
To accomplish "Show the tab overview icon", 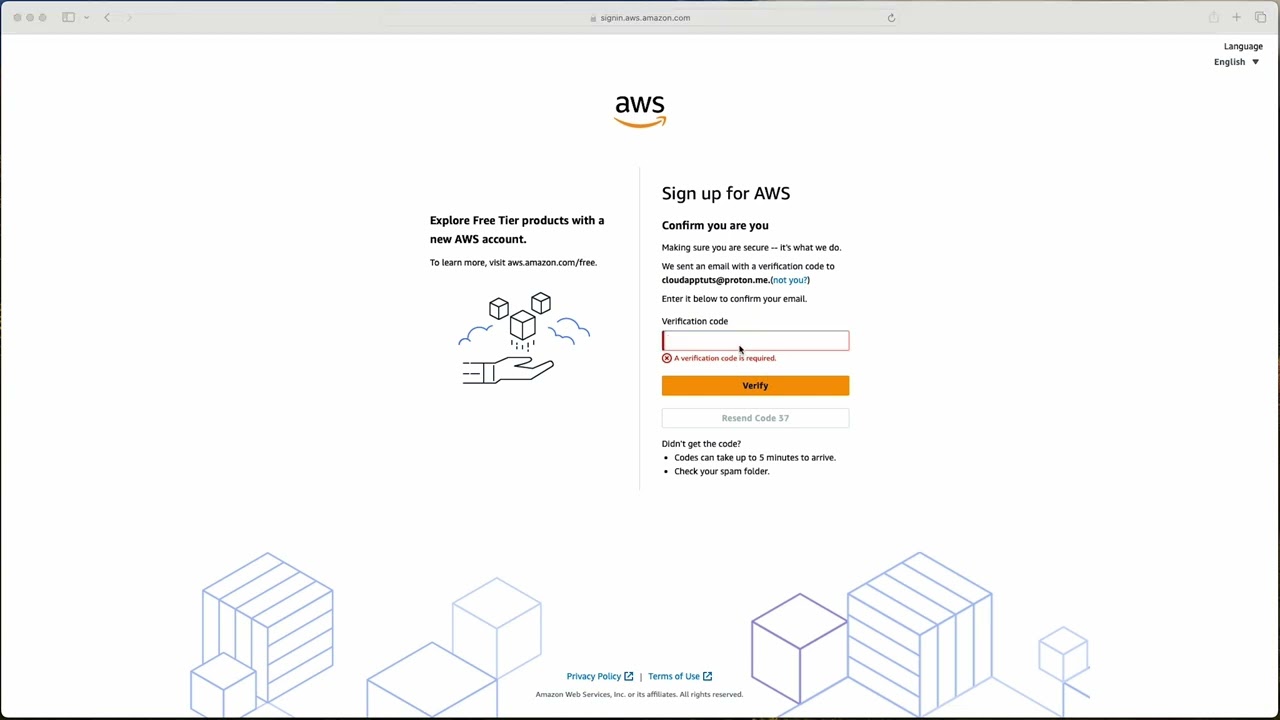I will [x=1260, y=18].
